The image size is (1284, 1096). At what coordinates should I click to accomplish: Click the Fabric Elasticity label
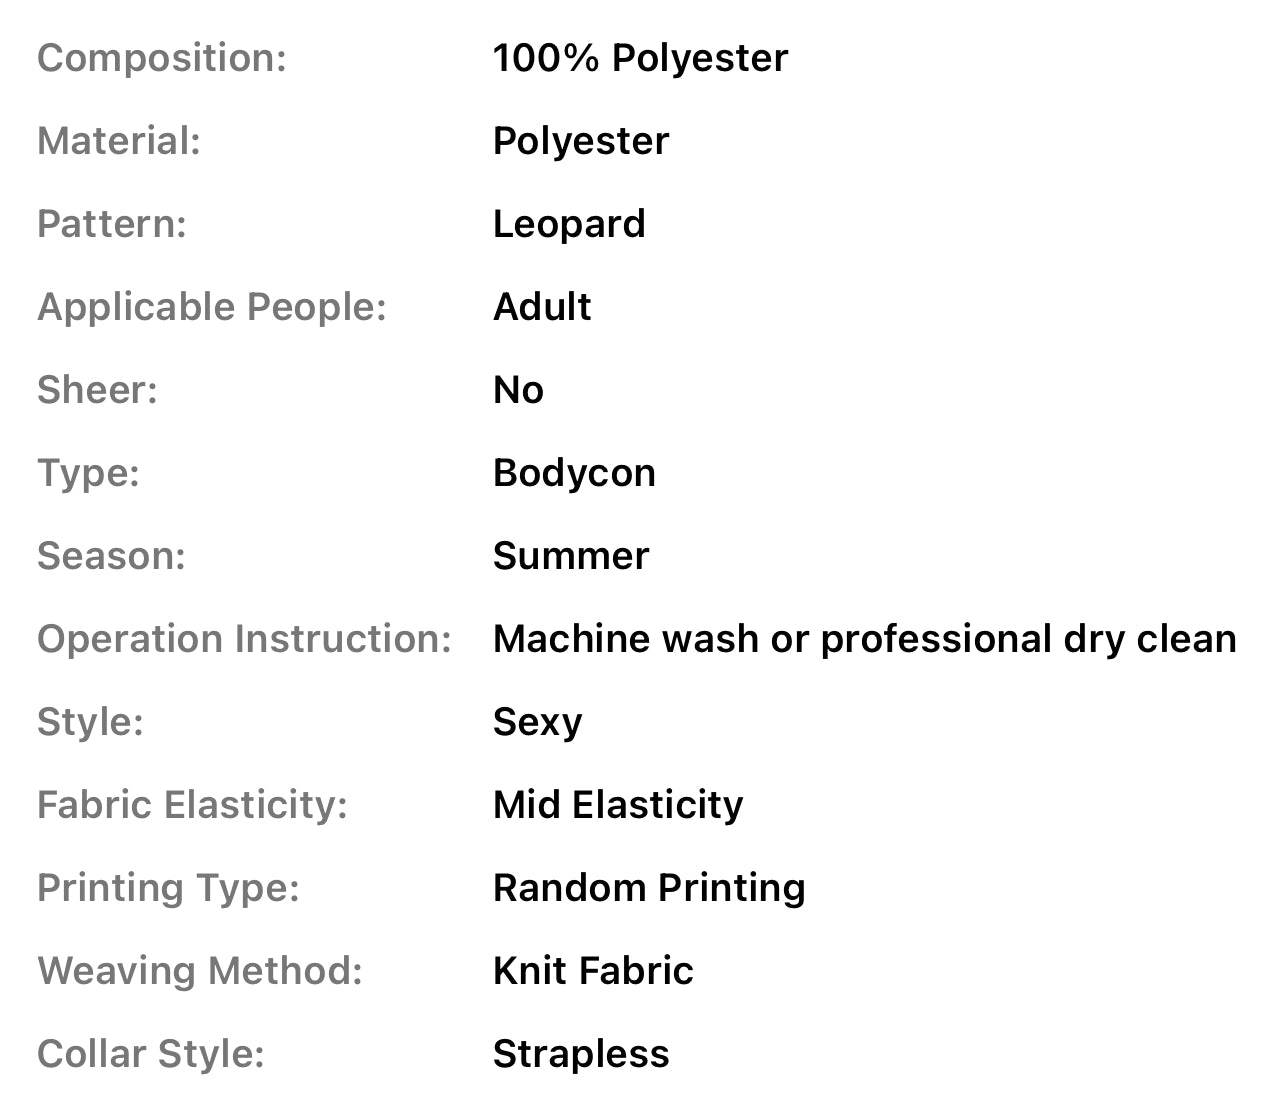192,805
